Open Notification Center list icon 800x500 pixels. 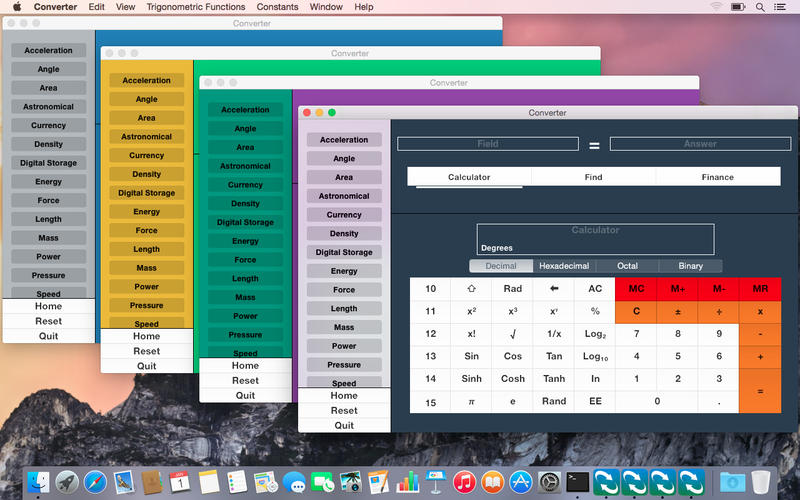click(x=780, y=7)
